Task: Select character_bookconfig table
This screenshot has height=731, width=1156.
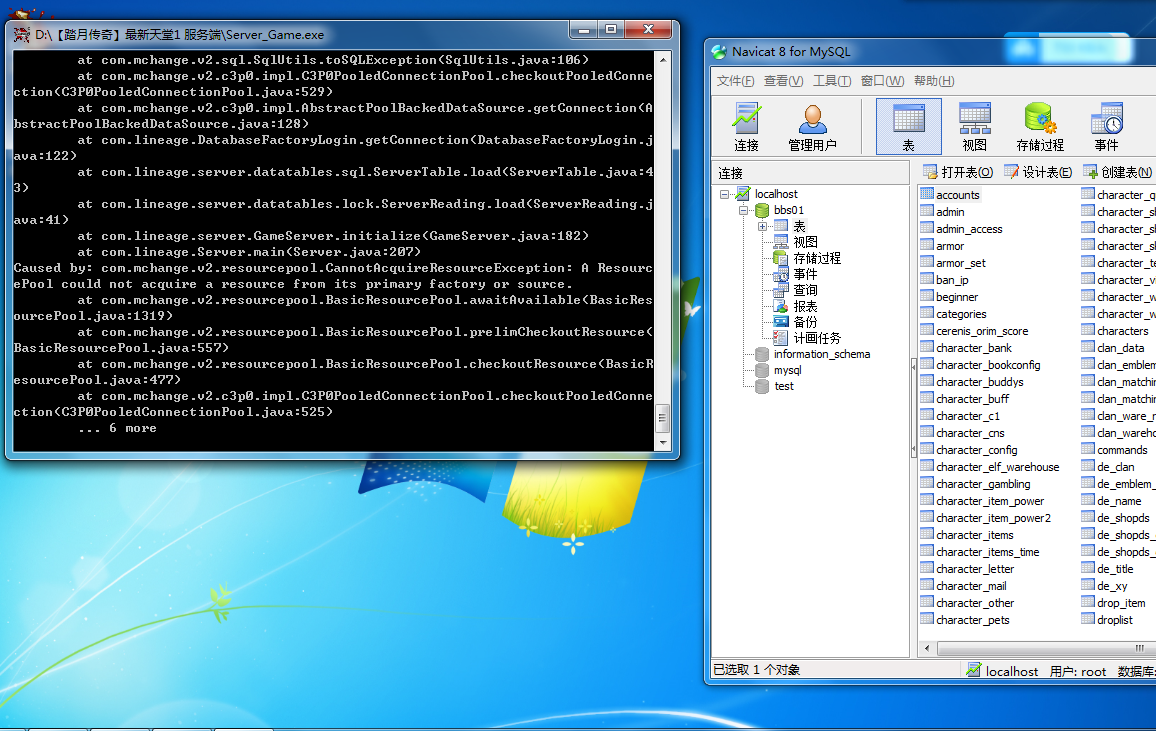Action: 988,365
